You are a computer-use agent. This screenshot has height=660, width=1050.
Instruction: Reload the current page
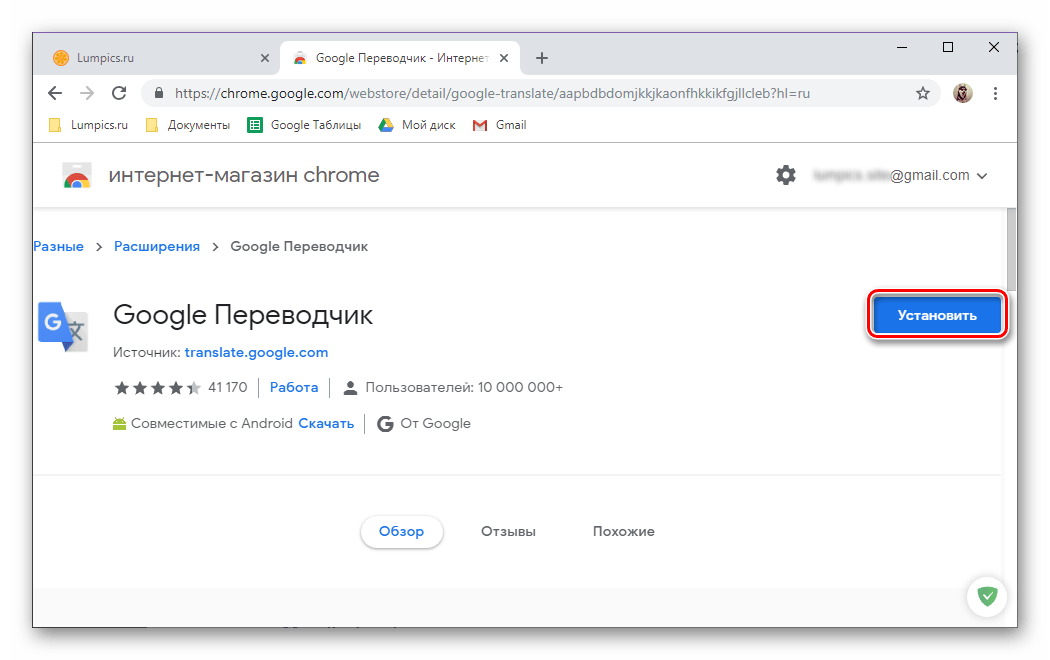pyautogui.click(x=119, y=94)
